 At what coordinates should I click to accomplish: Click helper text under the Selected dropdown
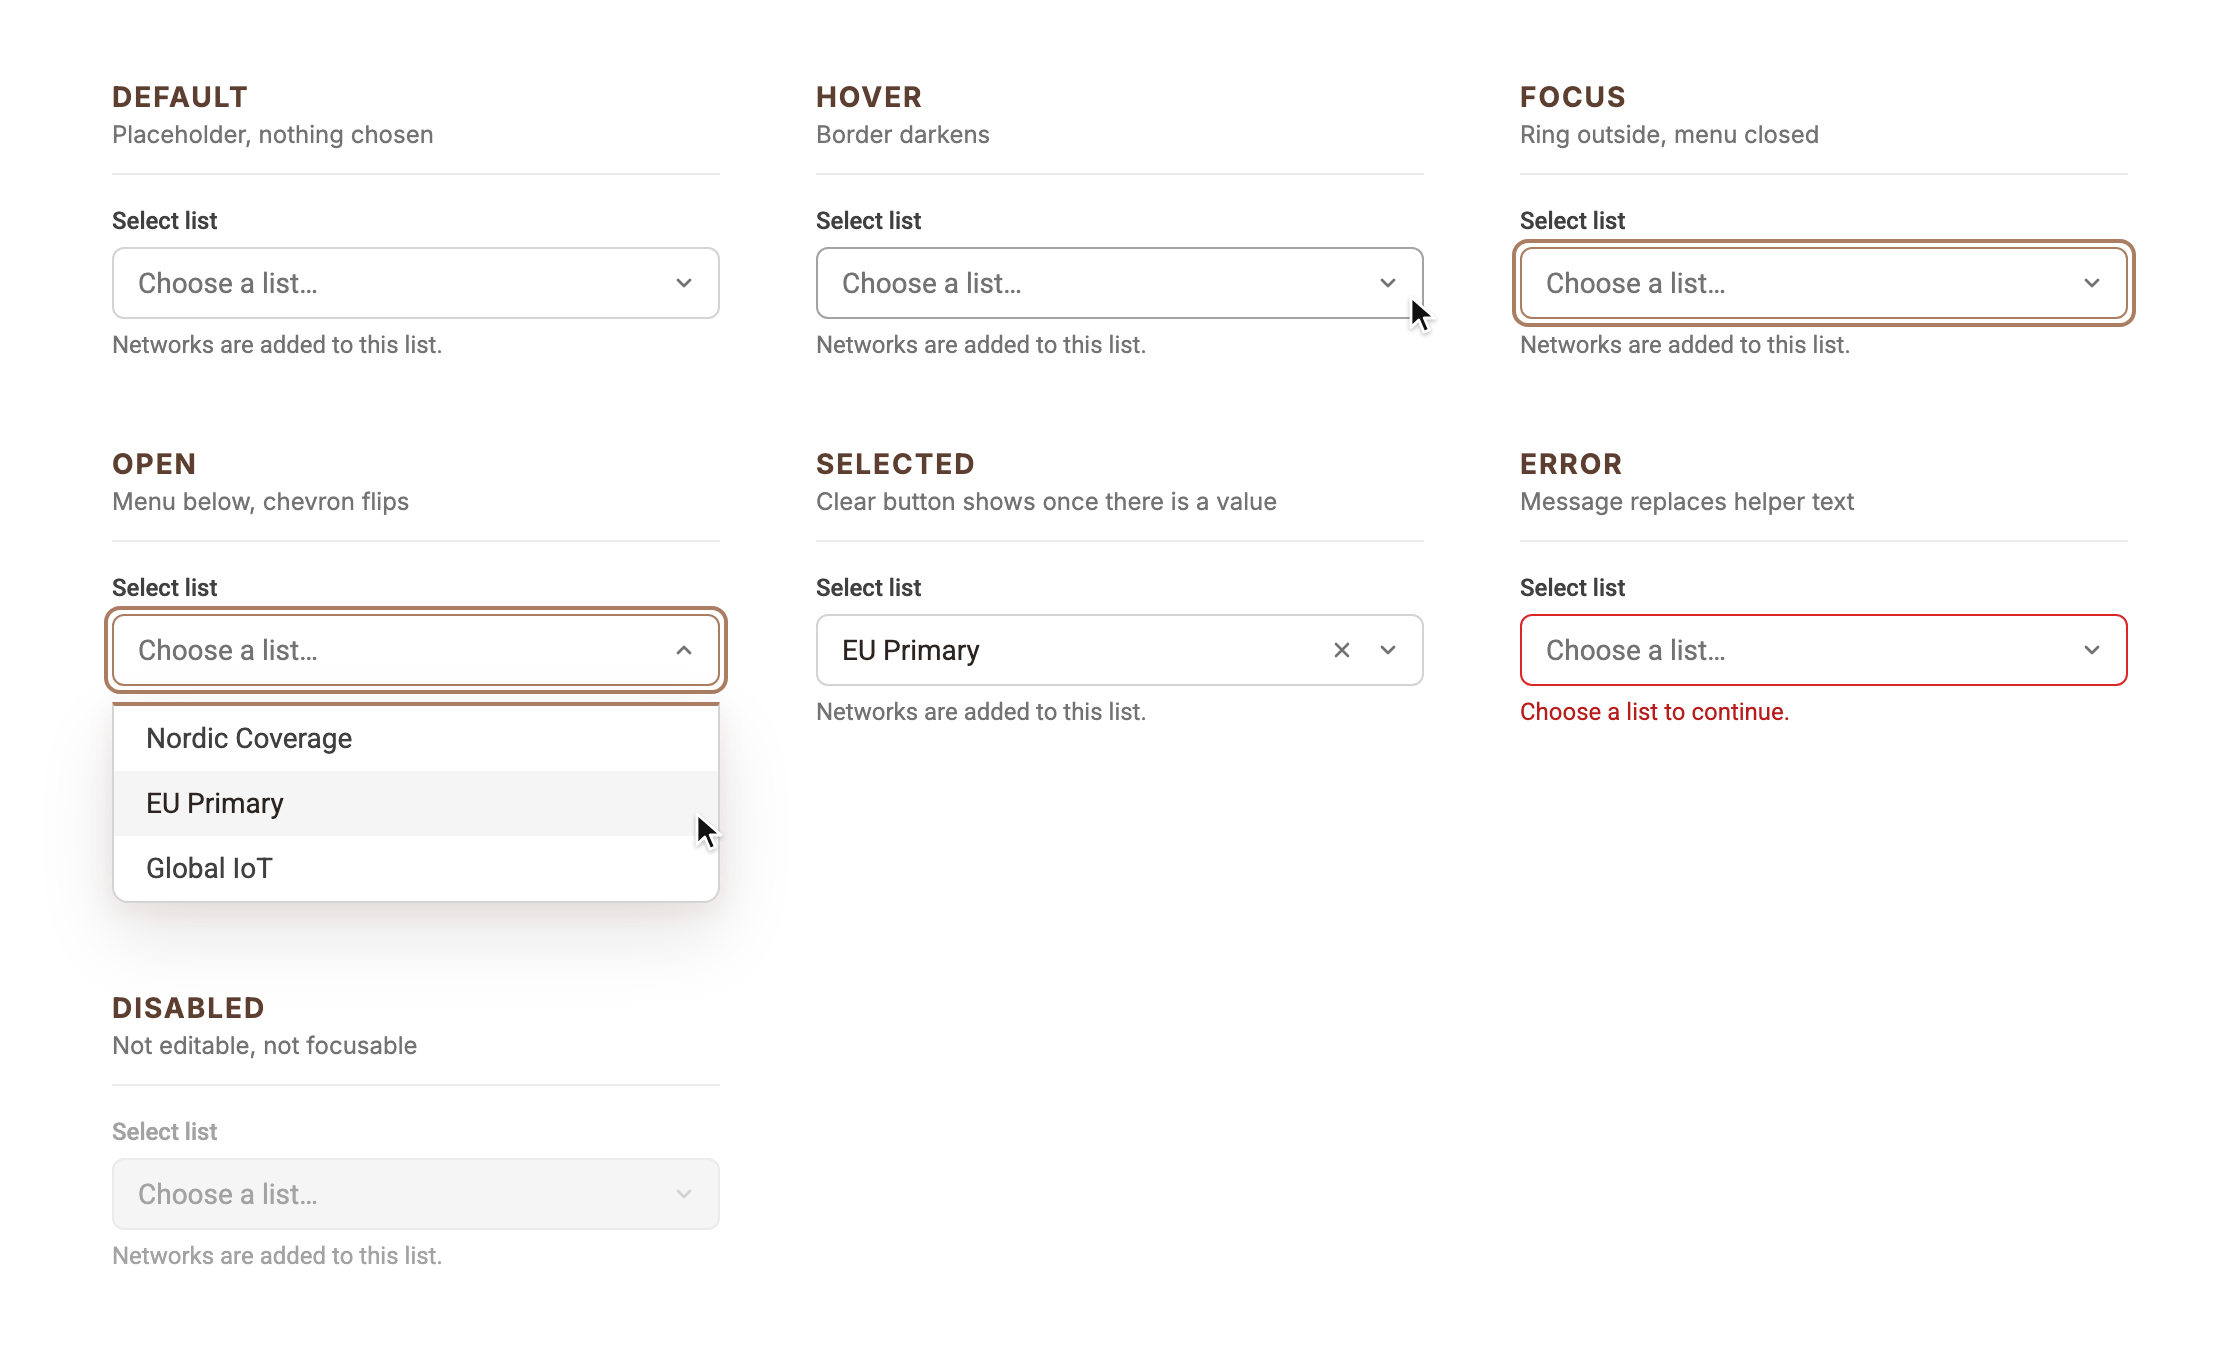click(x=981, y=712)
